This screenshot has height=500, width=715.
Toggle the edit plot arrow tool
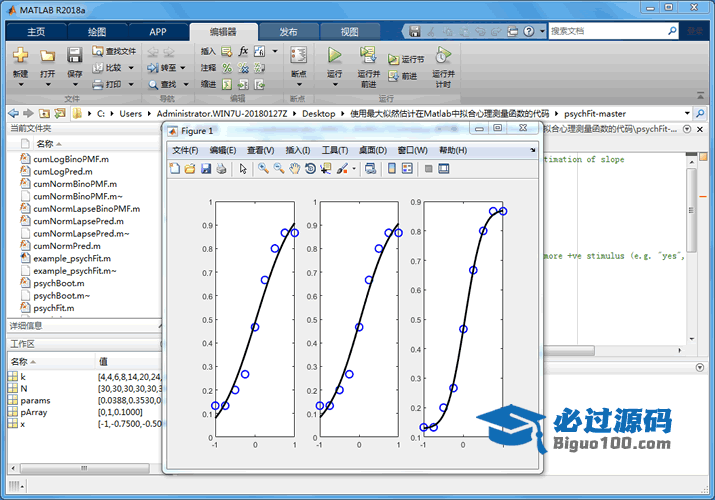click(243, 169)
